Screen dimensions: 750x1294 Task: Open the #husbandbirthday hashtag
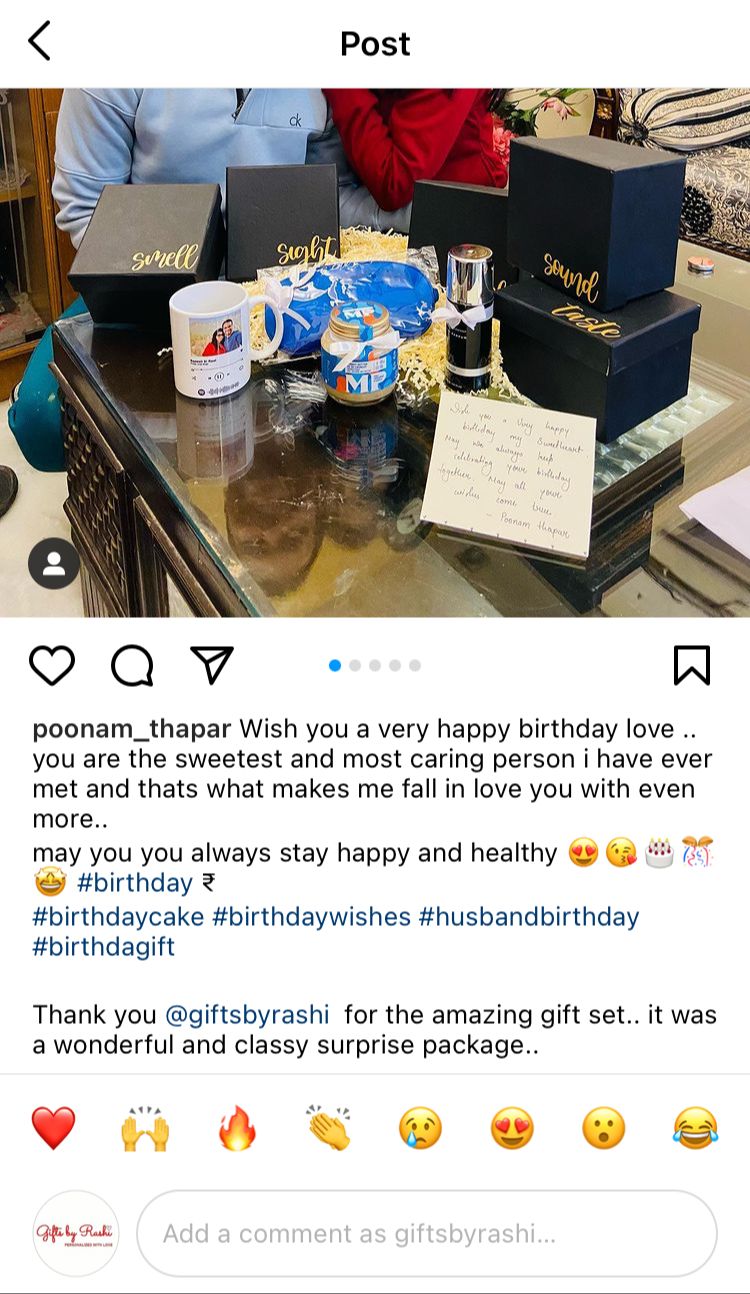[529, 916]
